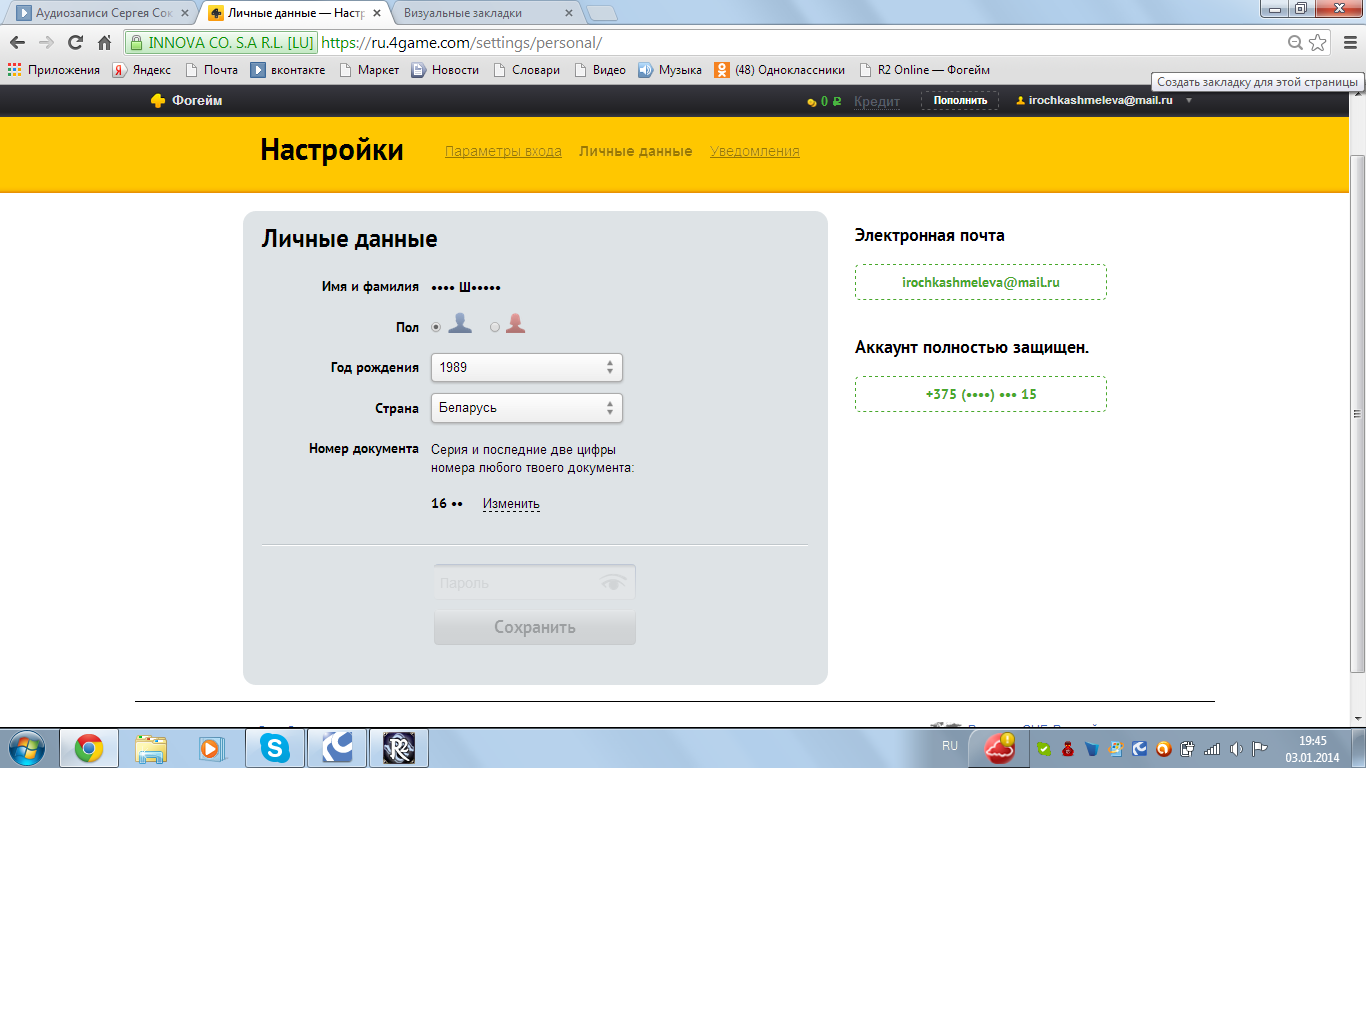This screenshot has height=1023, width=1366.
Task: Switch to Chrome in the taskbar
Action: coord(89,748)
